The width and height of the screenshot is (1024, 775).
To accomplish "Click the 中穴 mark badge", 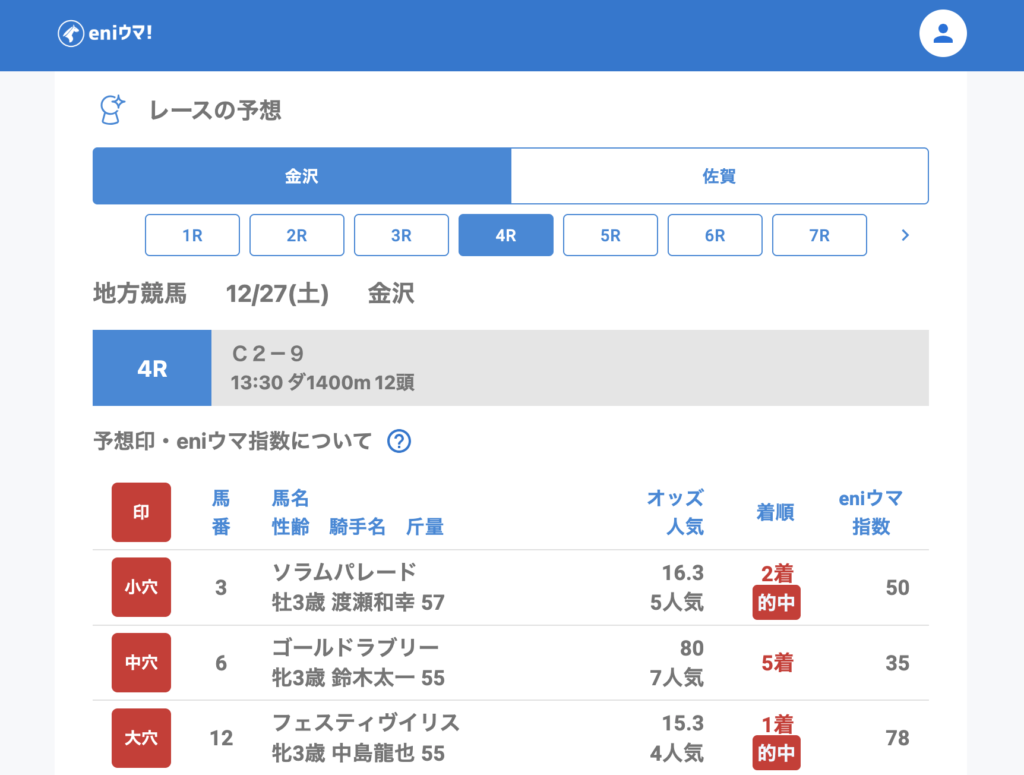I will click(141, 662).
